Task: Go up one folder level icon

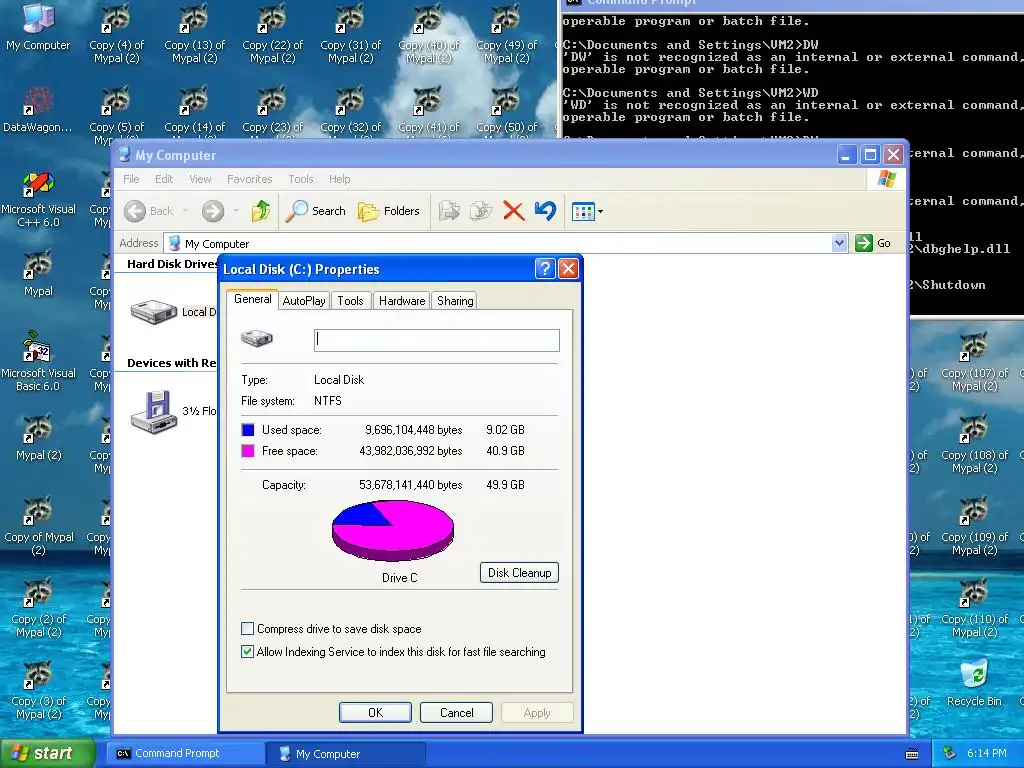Action: tap(261, 211)
